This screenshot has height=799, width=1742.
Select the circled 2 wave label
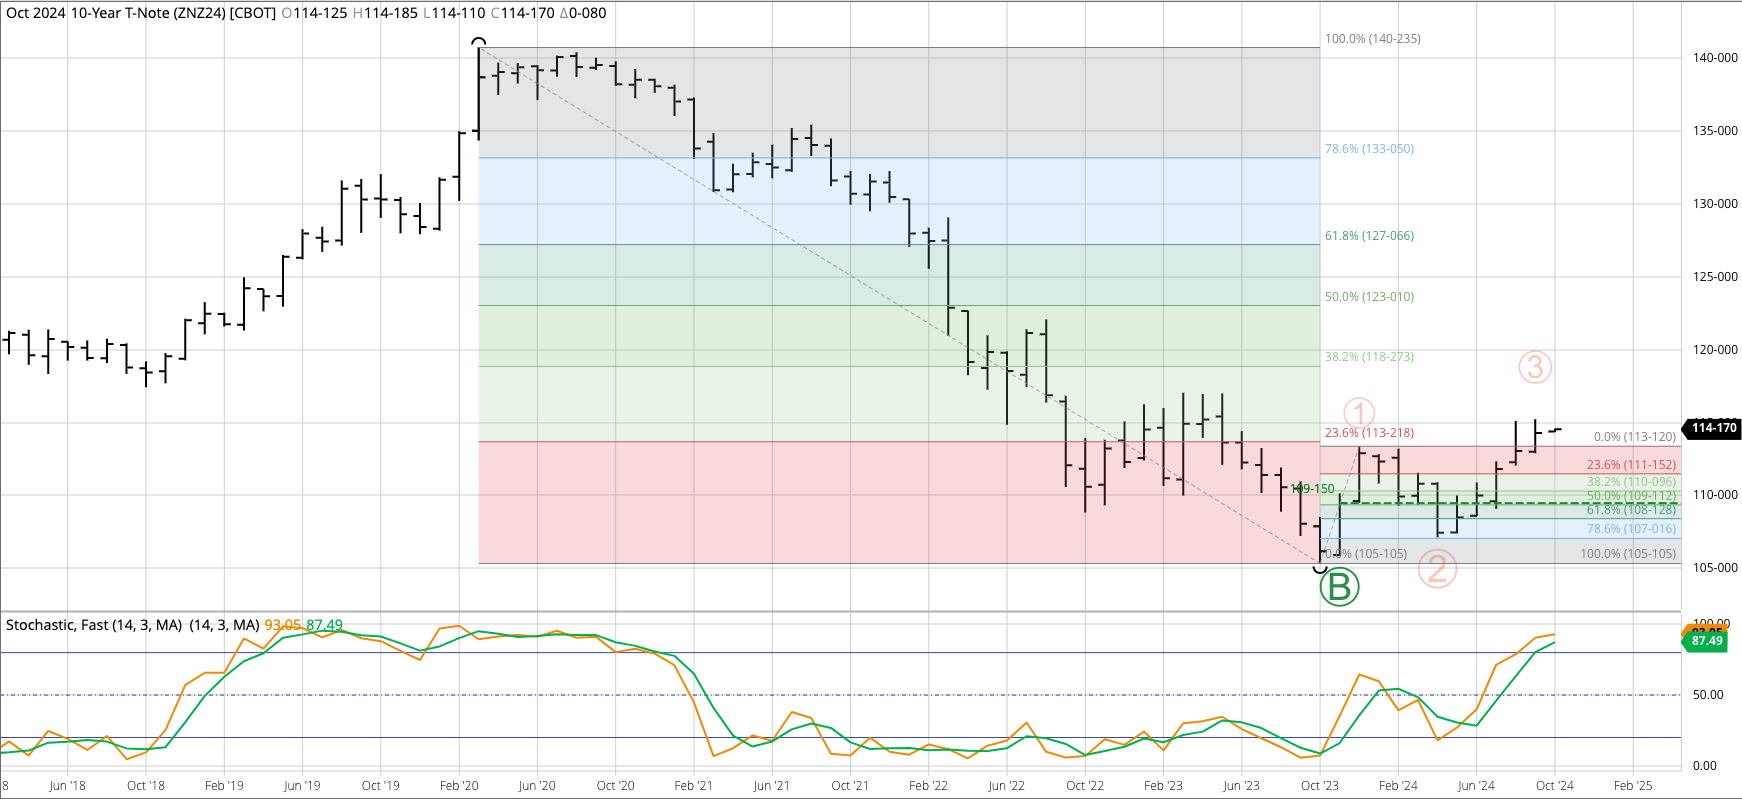click(x=1436, y=569)
